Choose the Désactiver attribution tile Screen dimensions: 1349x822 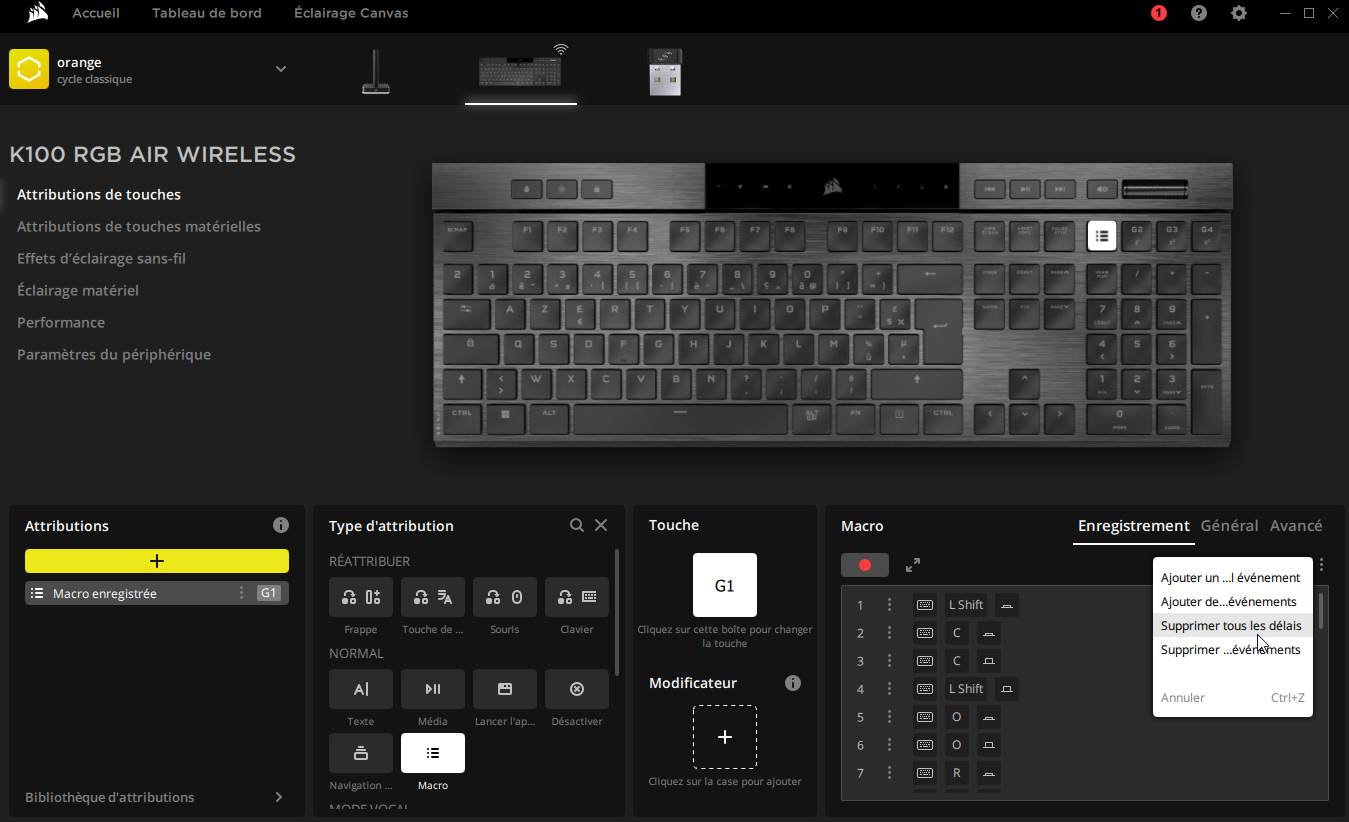pos(577,689)
